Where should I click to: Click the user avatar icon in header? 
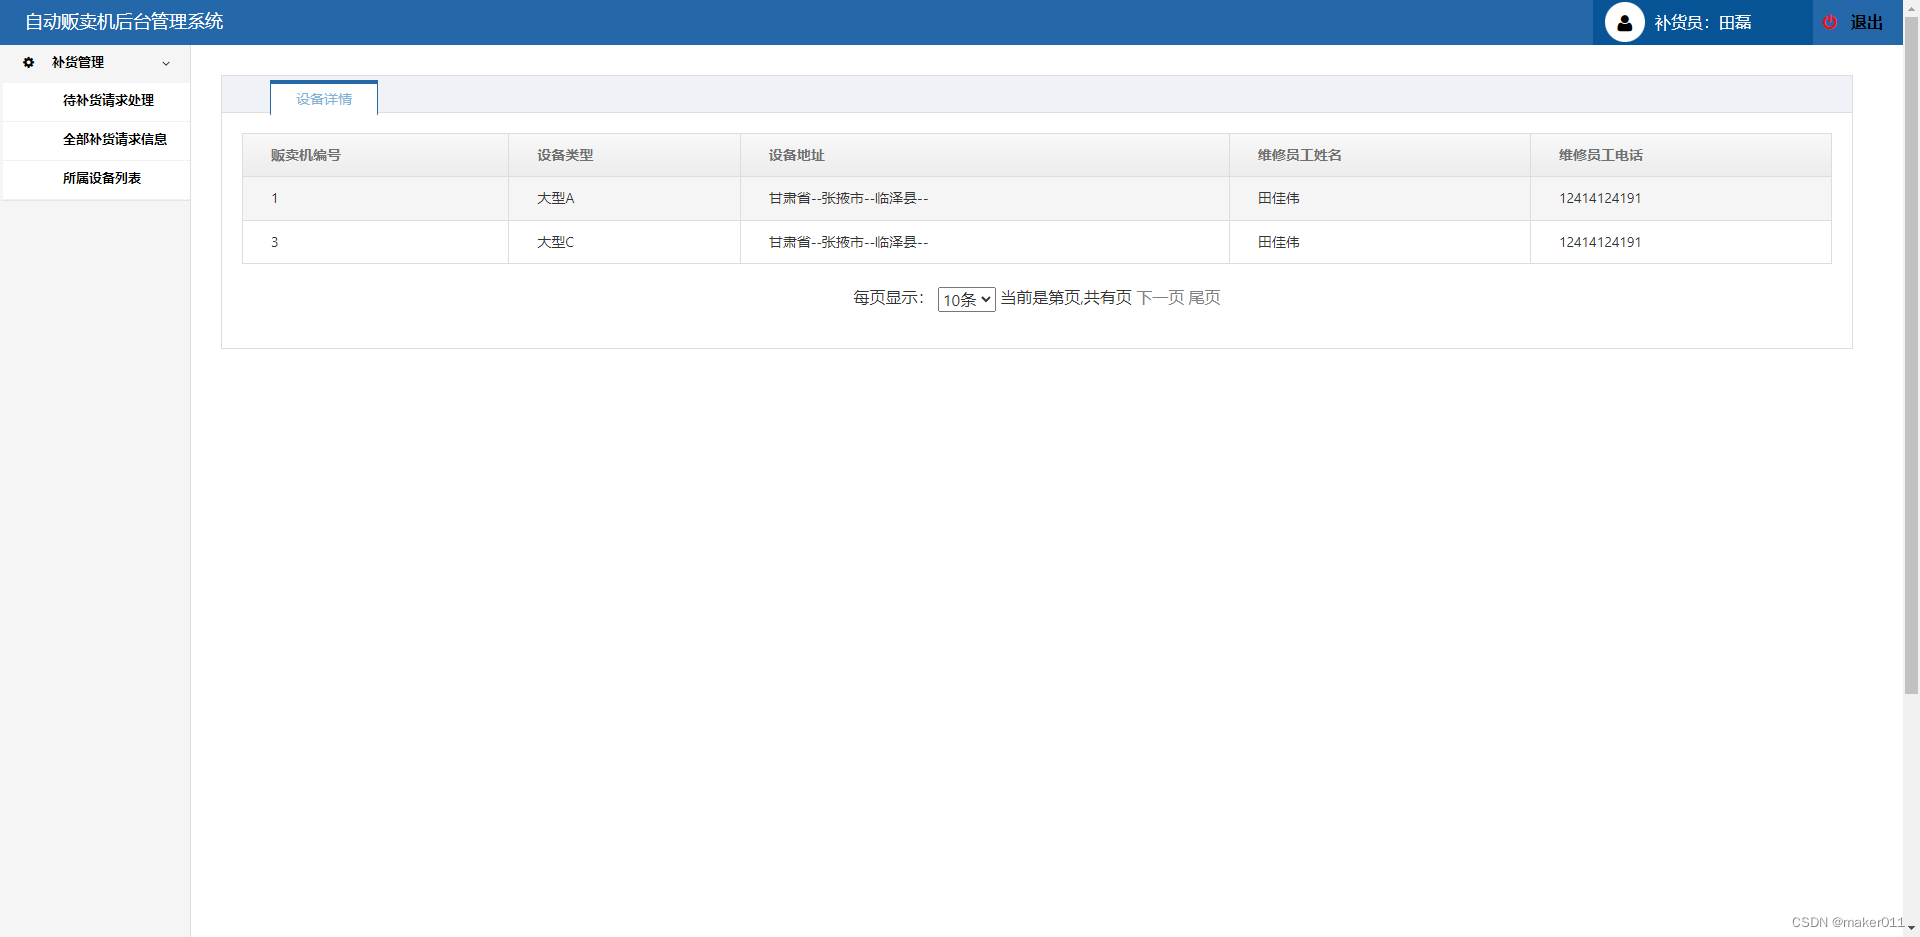(1624, 22)
